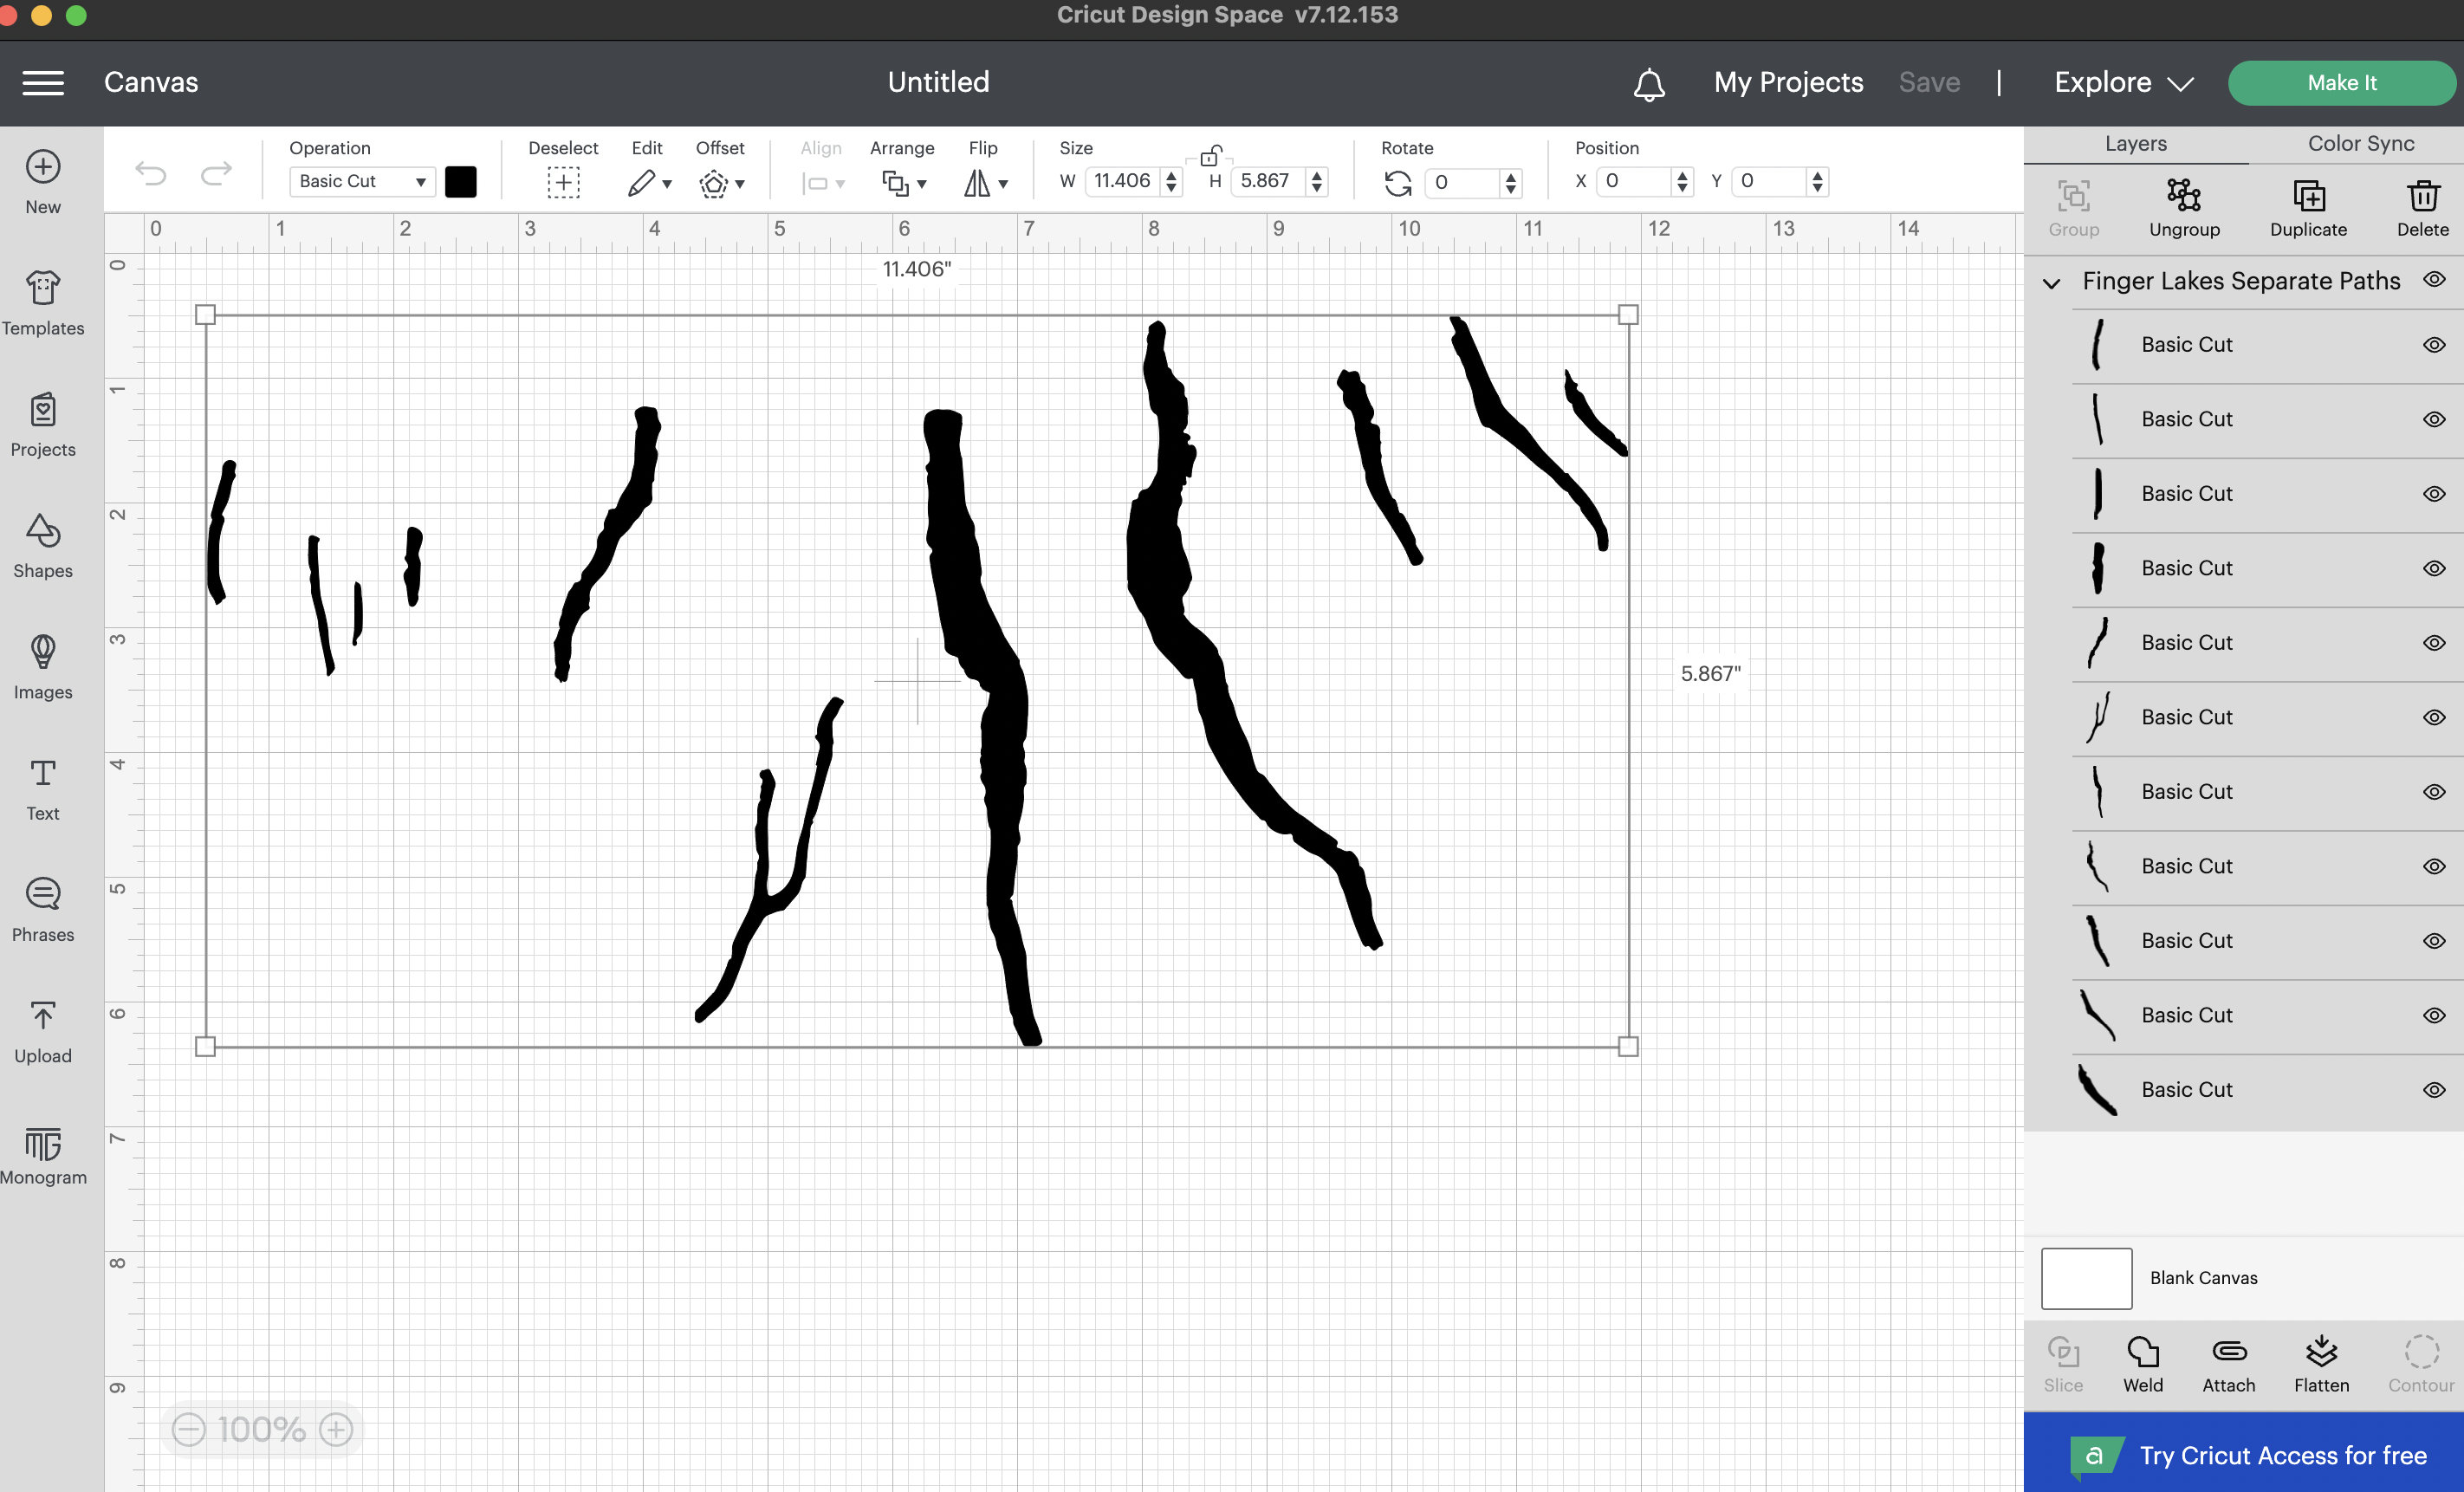Click the Blank Canvas color swatch
The width and height of the screenshot is (2464, 1492).
tap(2086, 1278)
